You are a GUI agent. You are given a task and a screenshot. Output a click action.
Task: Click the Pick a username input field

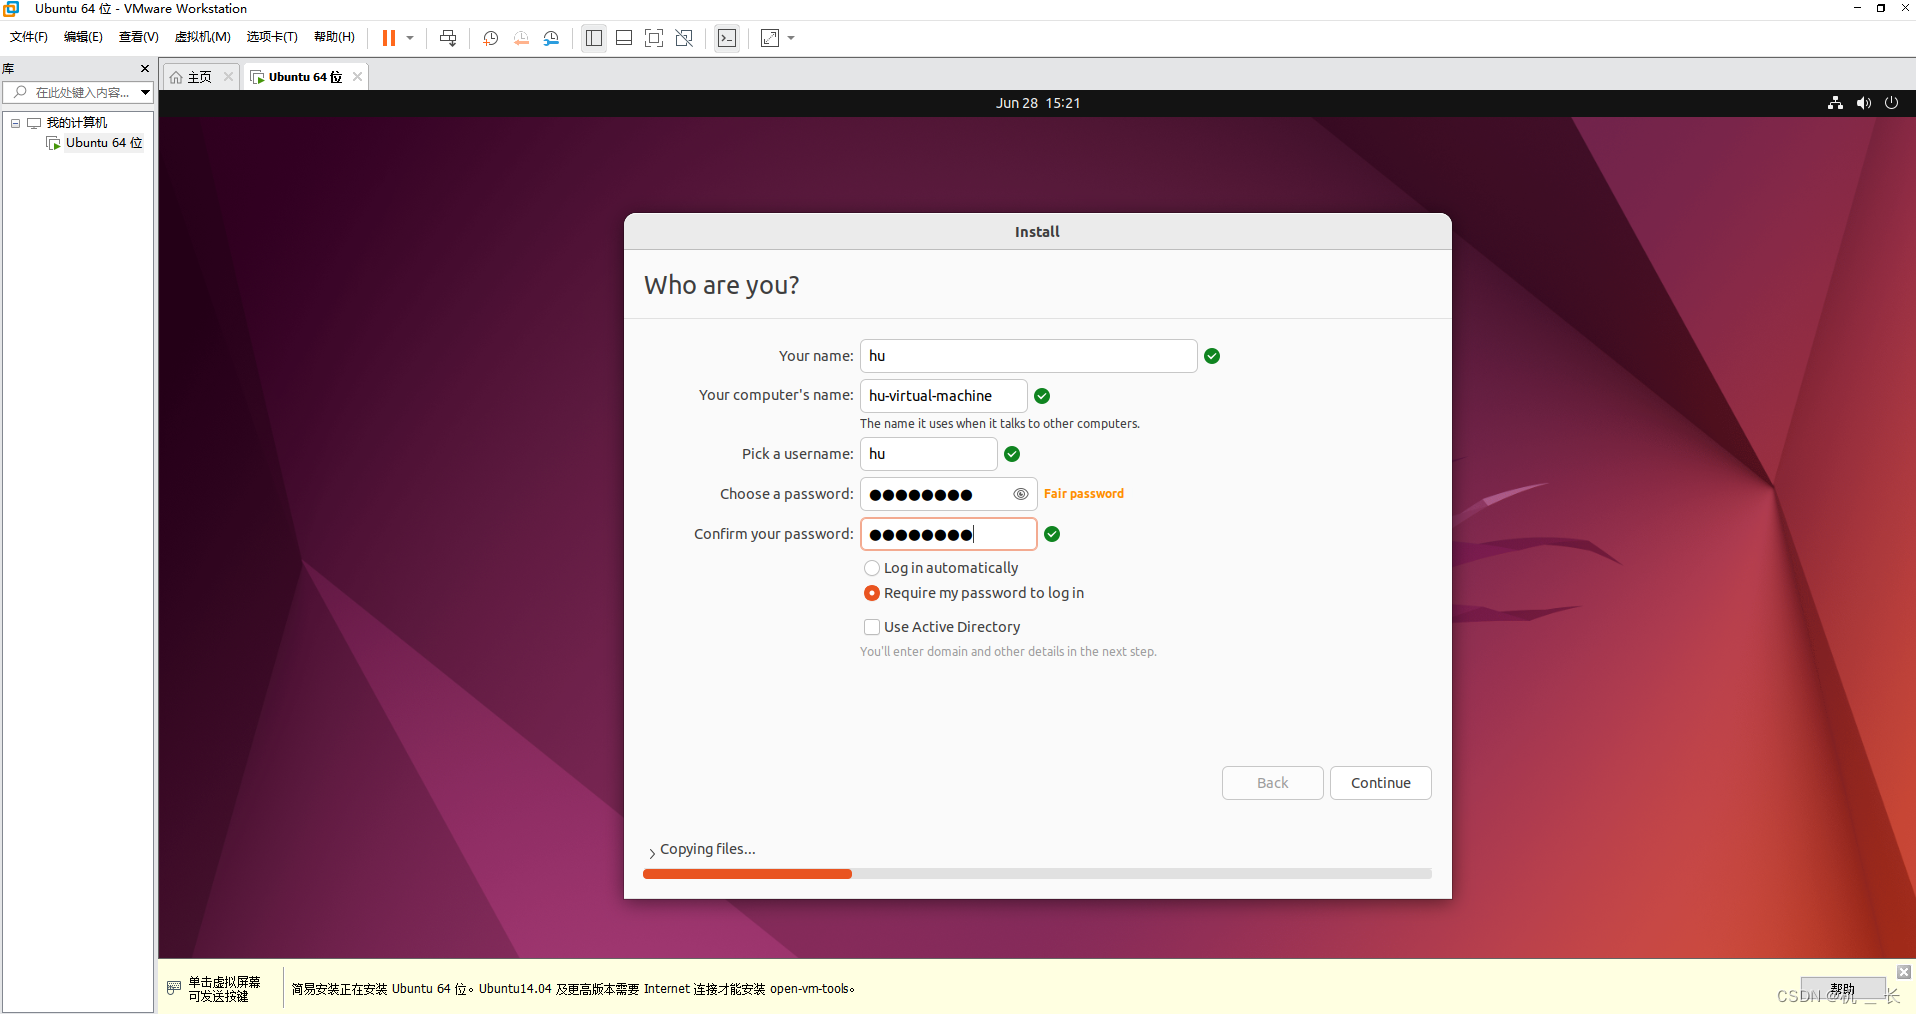click(929, 454)
